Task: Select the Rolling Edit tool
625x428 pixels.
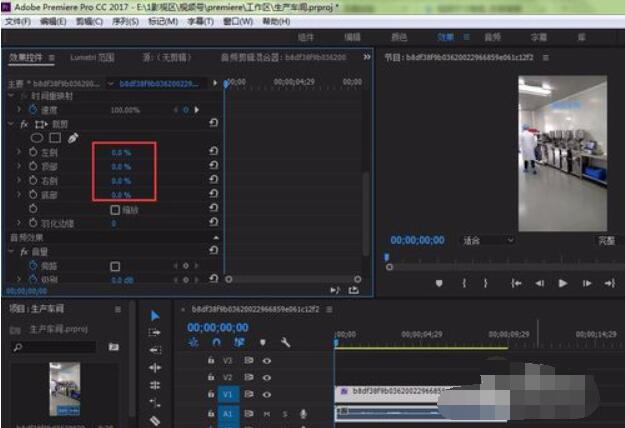Action: 155,385
